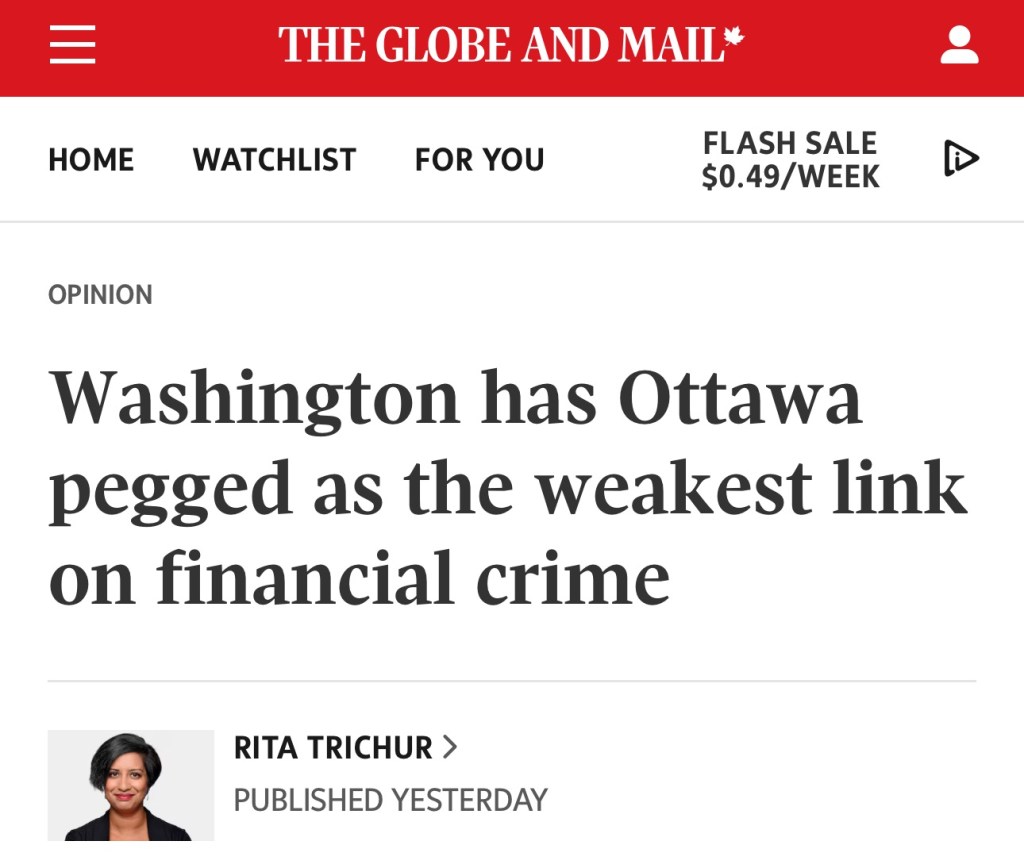The image size is (1024, 868).
Task: Click the user account profile icon
Action: pos(959,46)
